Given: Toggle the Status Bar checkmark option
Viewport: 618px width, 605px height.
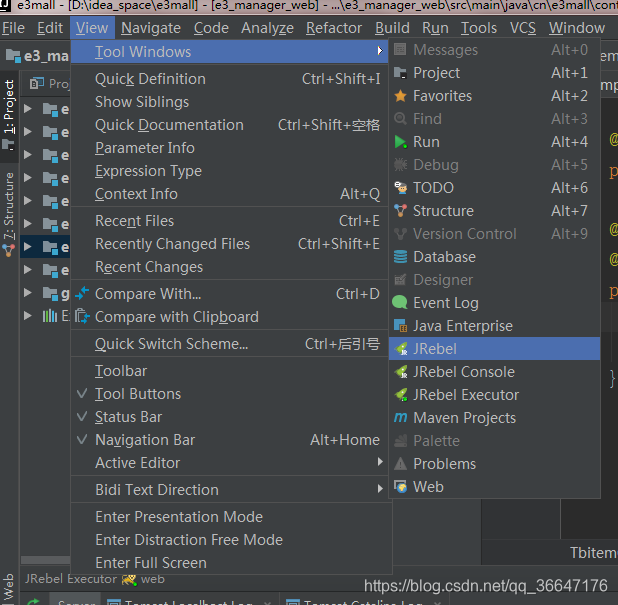Looking at the screenshot, I should point(229,417).
